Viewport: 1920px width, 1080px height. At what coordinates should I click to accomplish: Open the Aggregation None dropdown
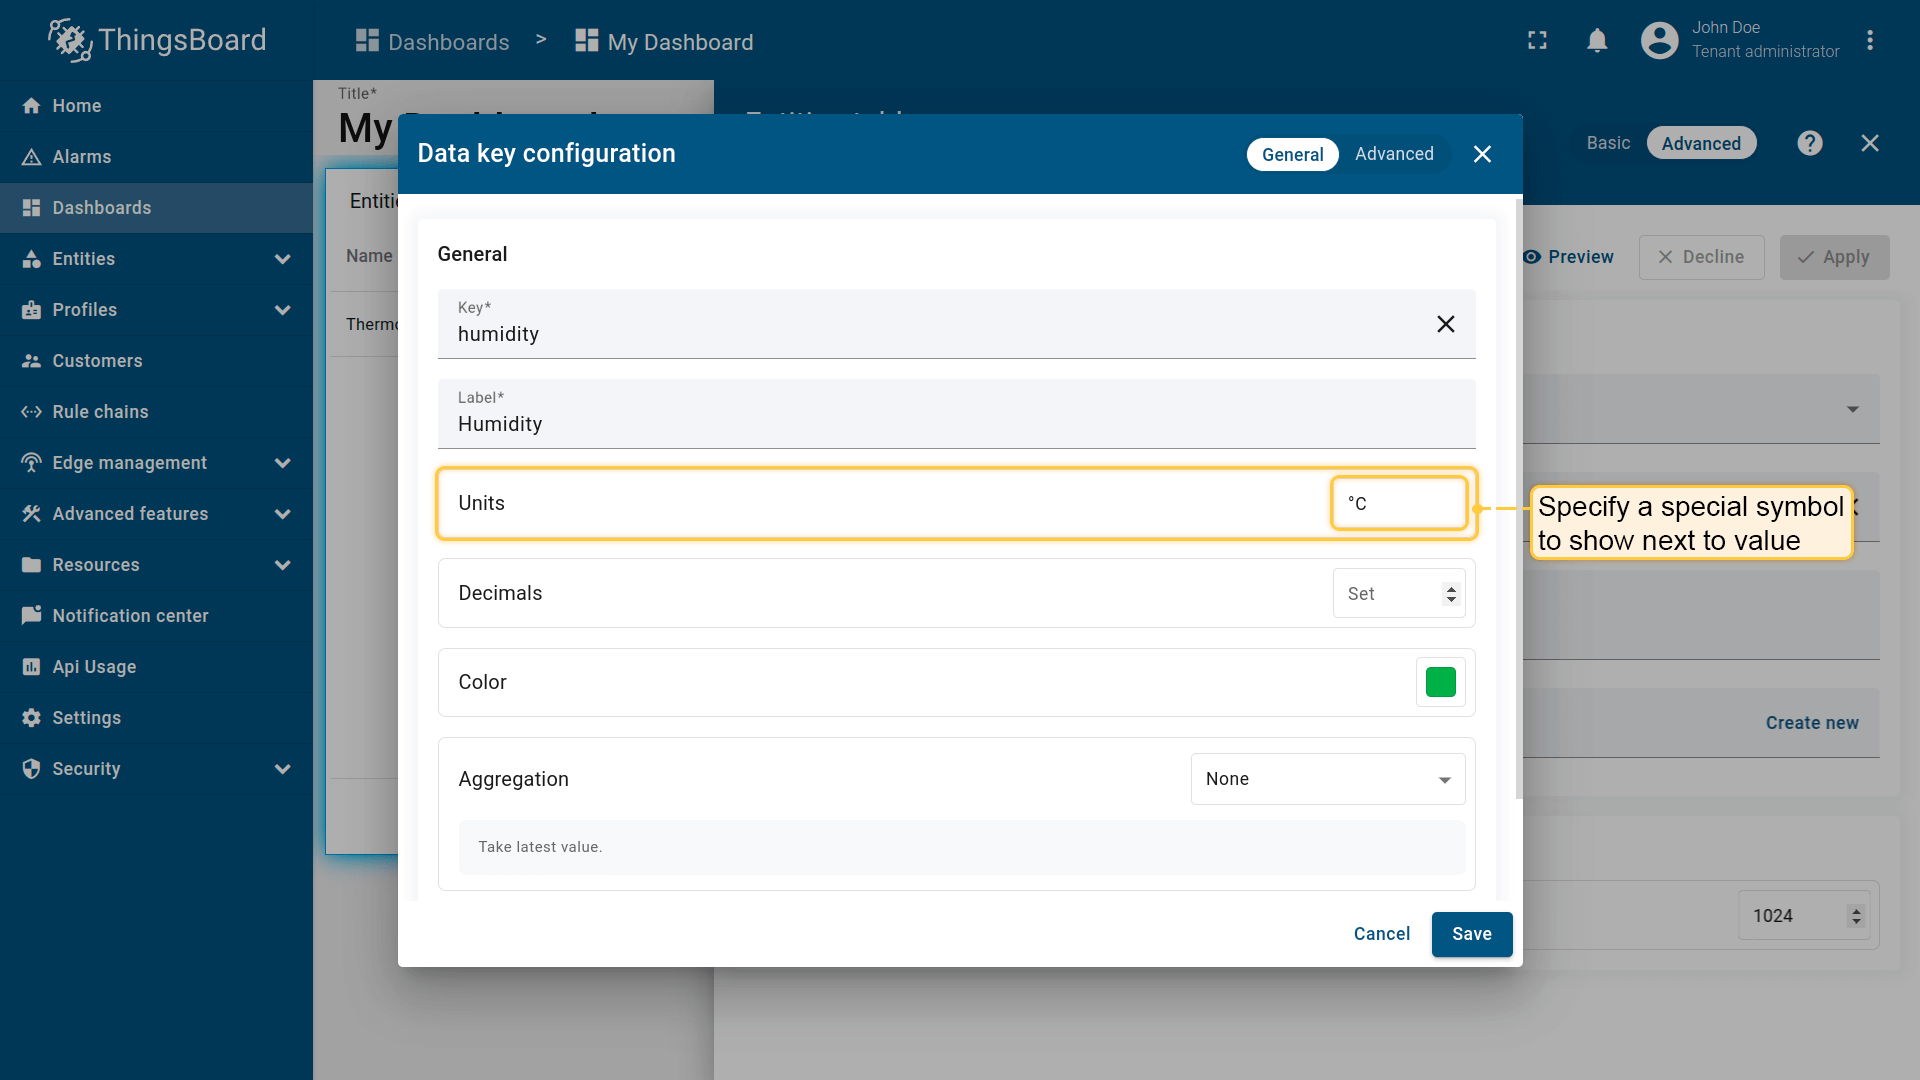pyautogui.click(x=1327, y=779)
